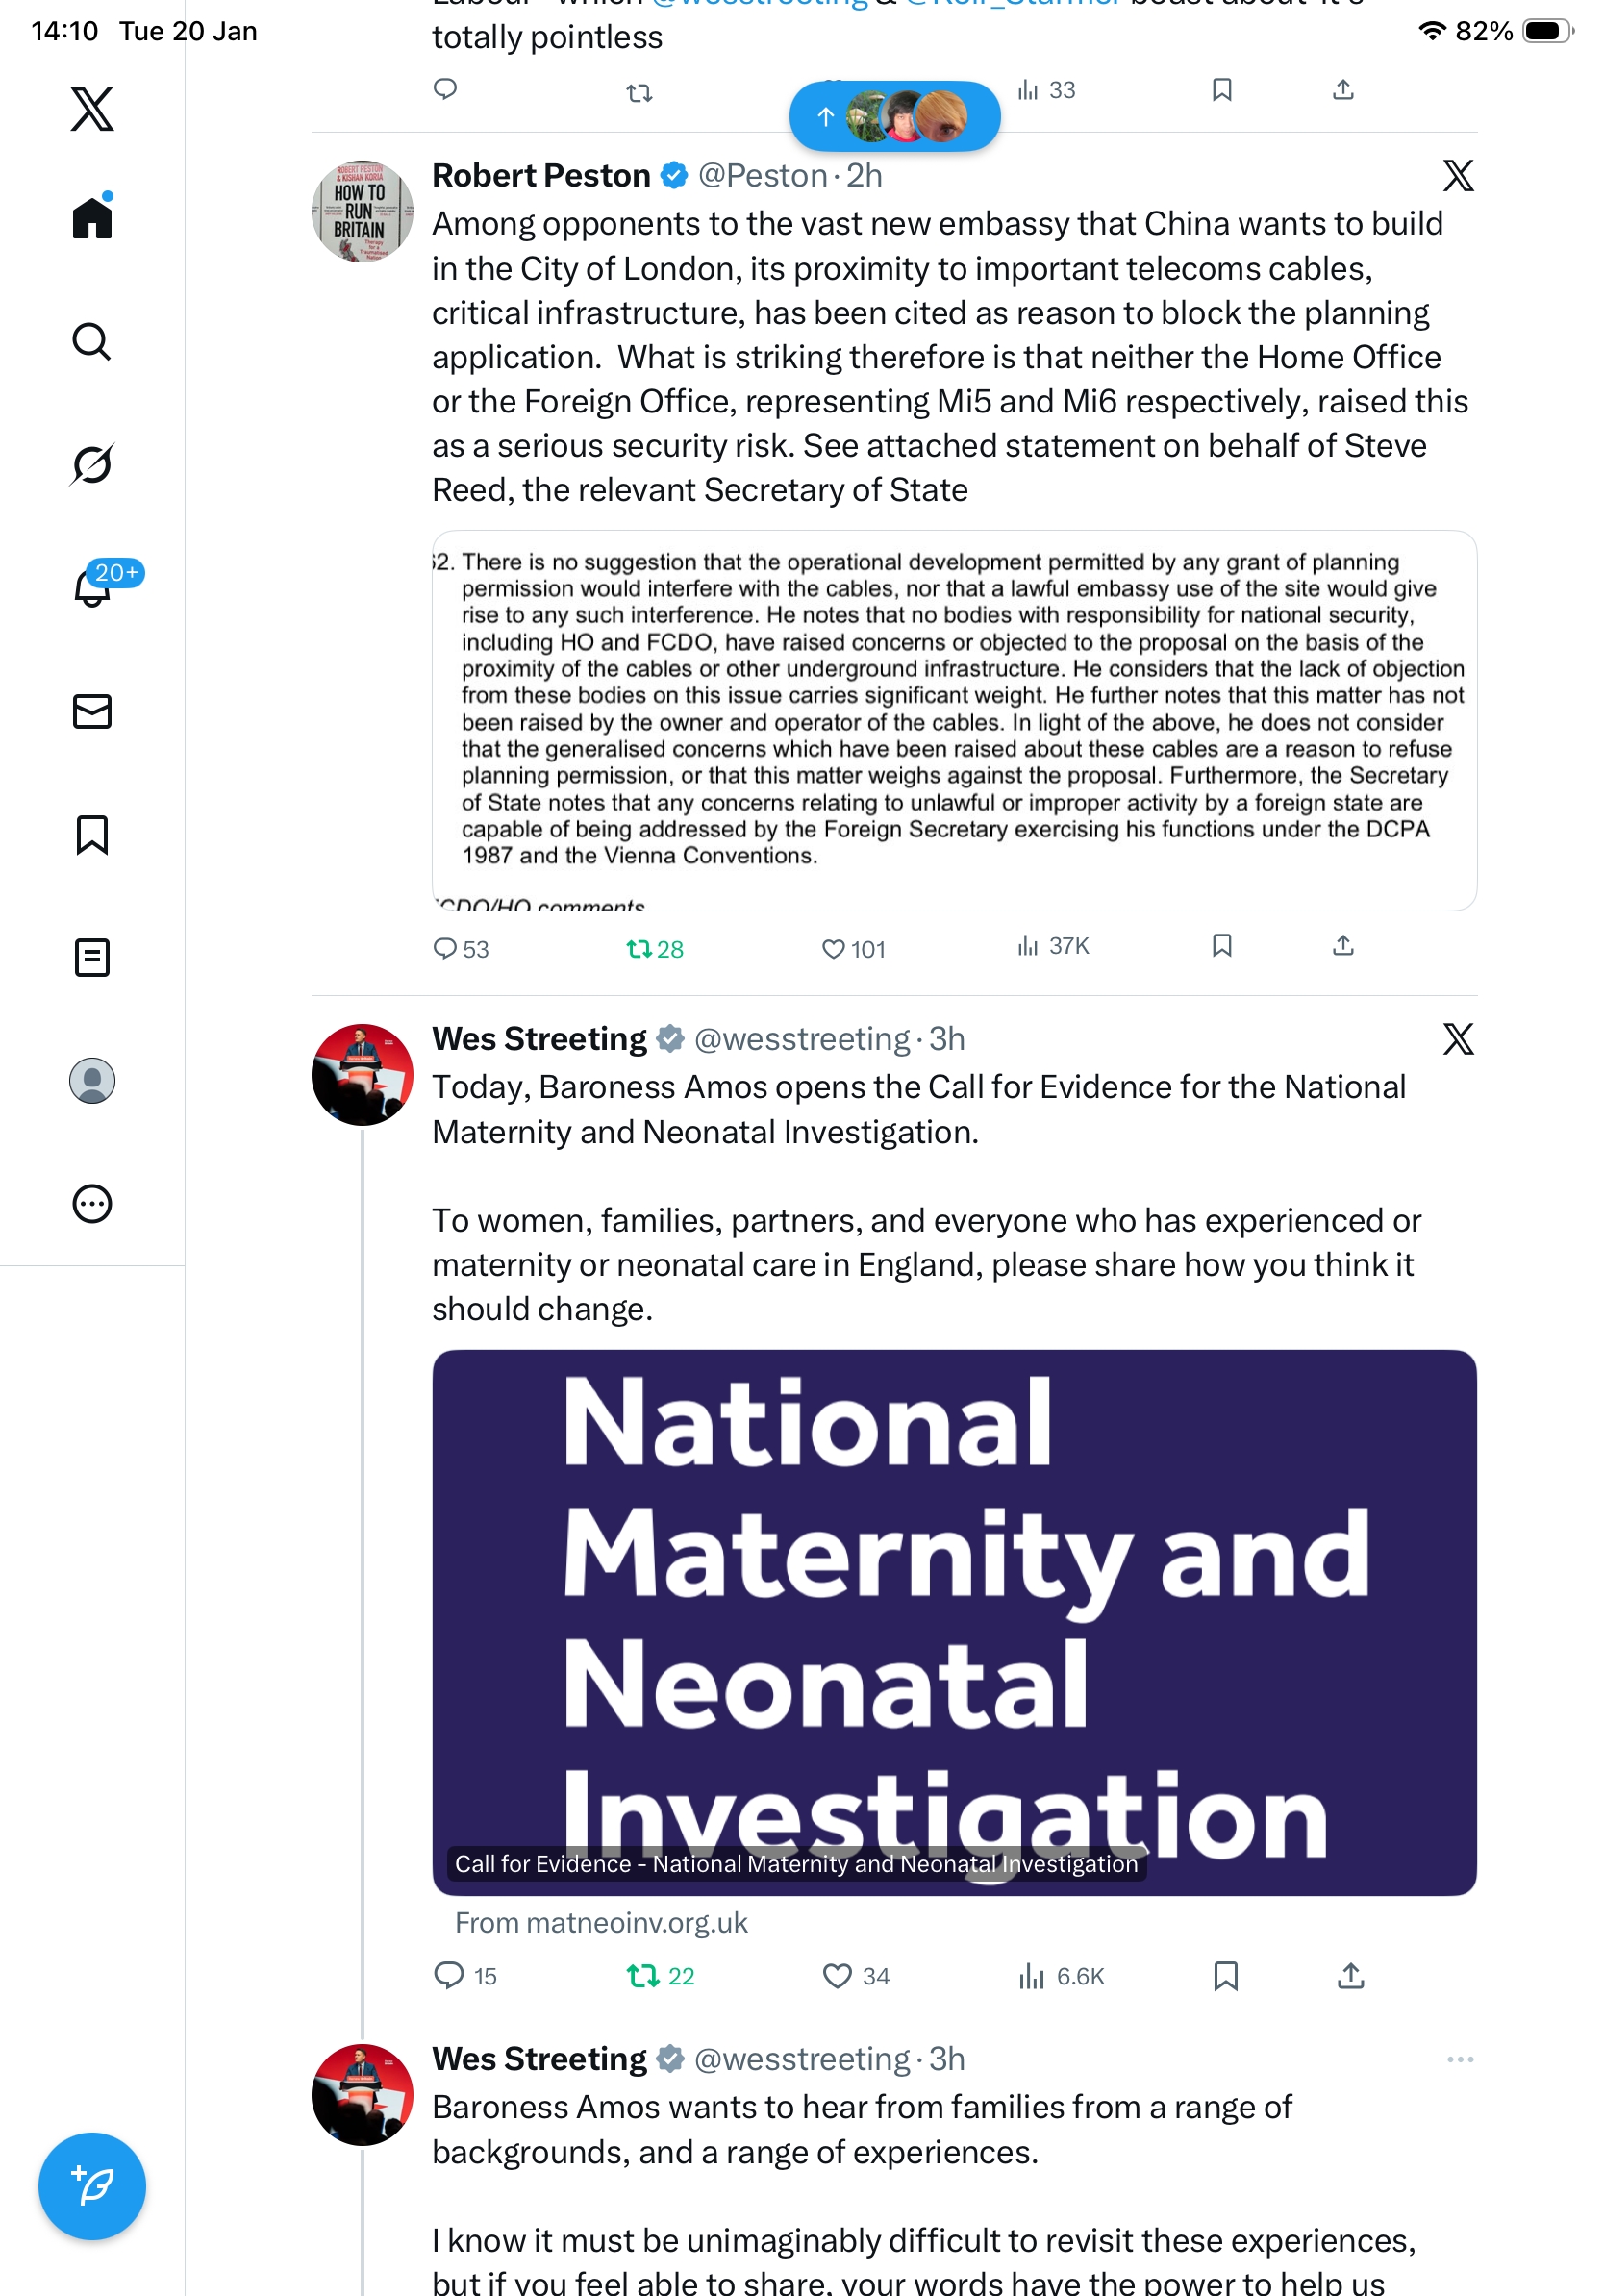Open more options menu in sidebar
Screen dimensions: 1604x2296
pyautogui.click(x=92, y=1203)
